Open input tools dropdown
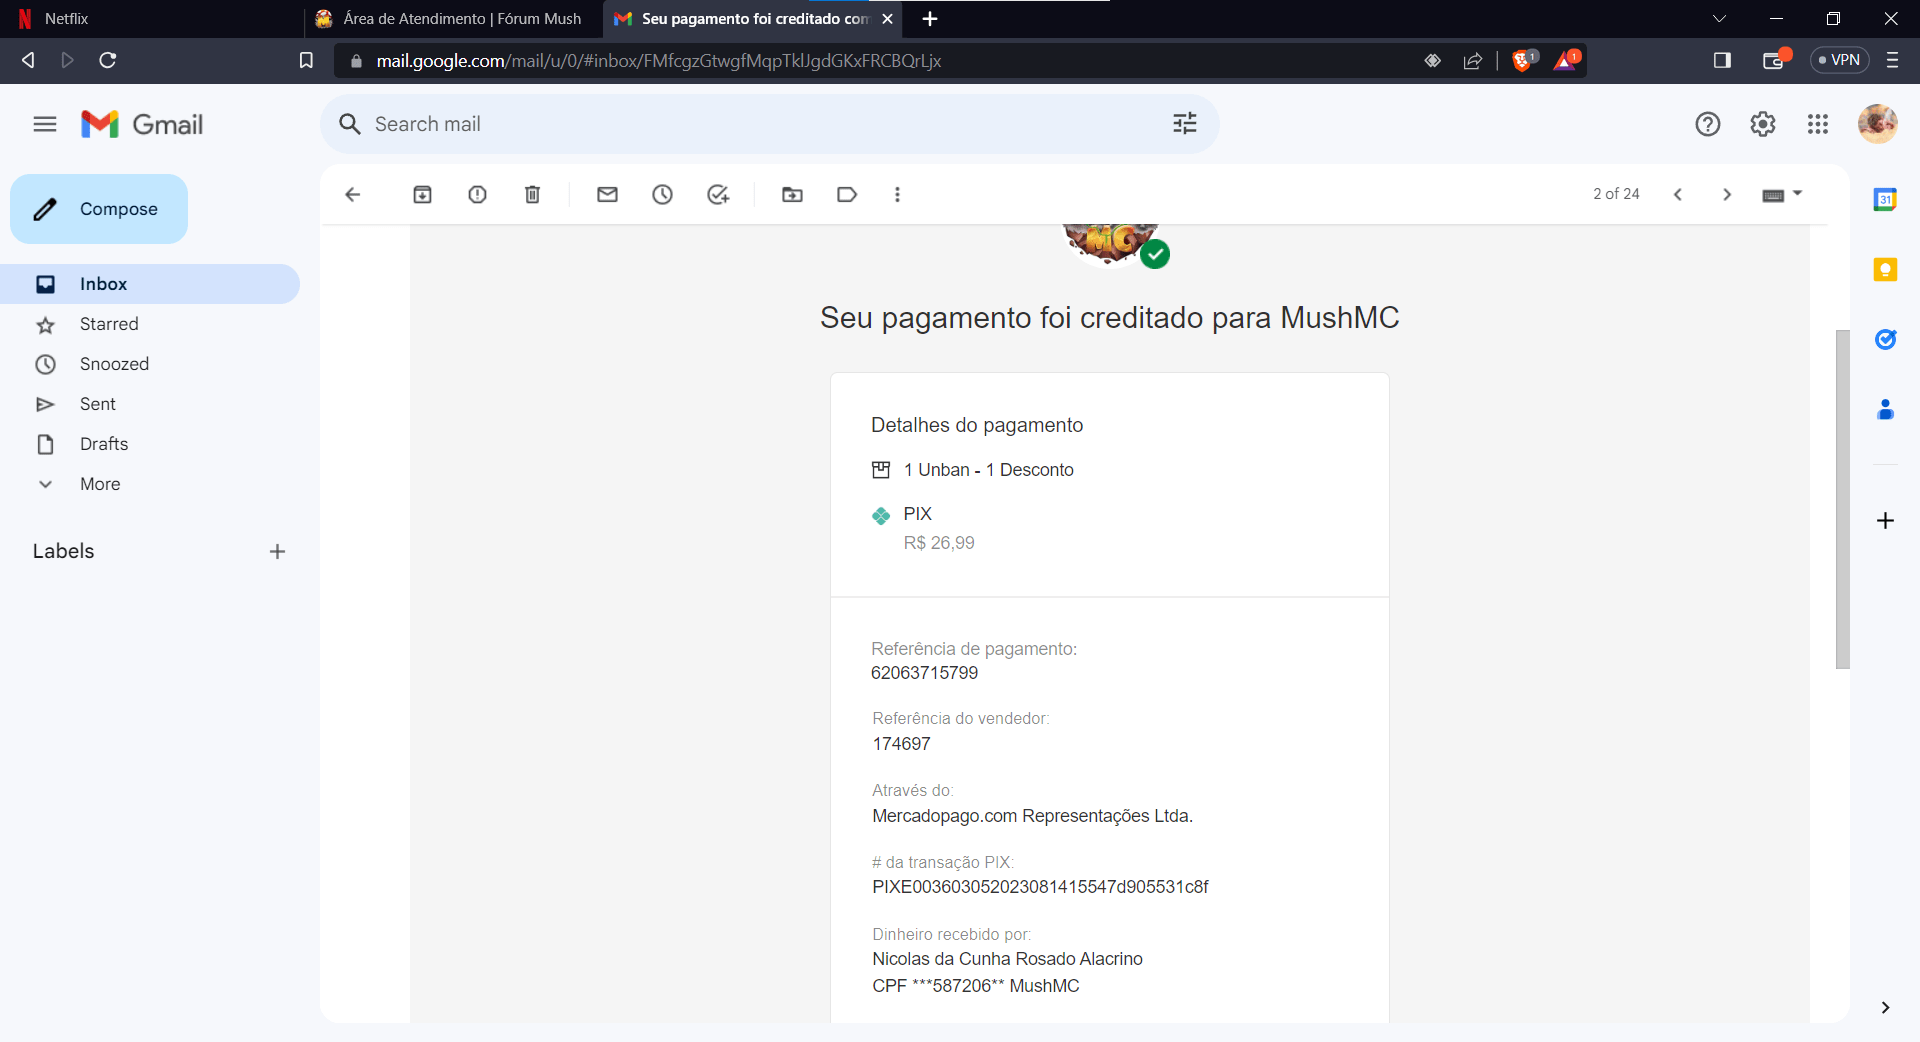 pyautogui.click(x=1782, y=194)
